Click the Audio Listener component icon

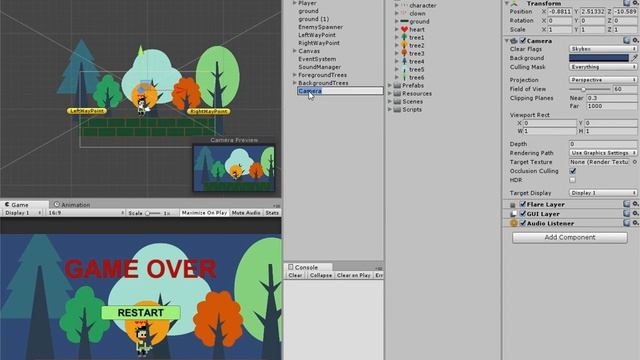click(x=514, y=223)
